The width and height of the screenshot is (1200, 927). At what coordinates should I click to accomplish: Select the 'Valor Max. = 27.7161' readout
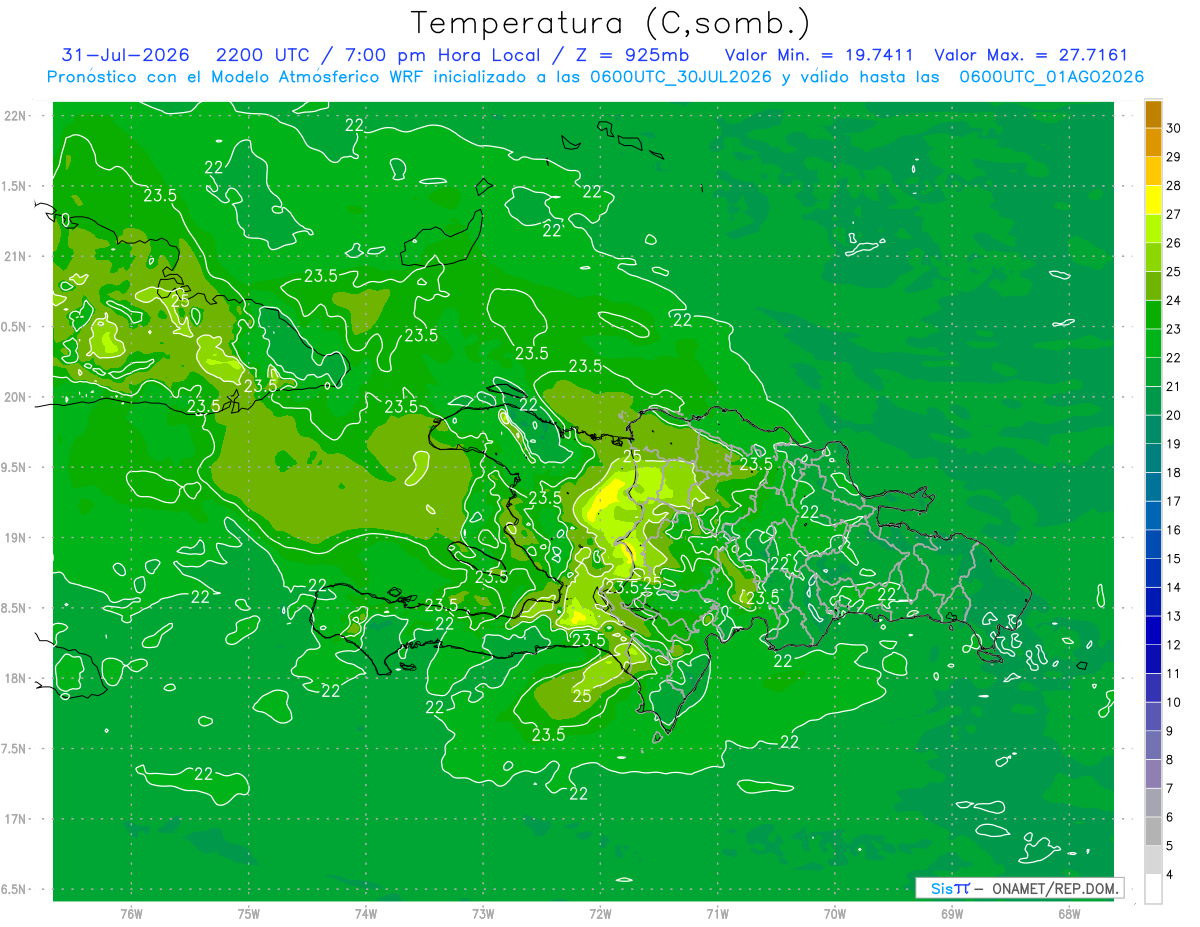pos(1030,55)
